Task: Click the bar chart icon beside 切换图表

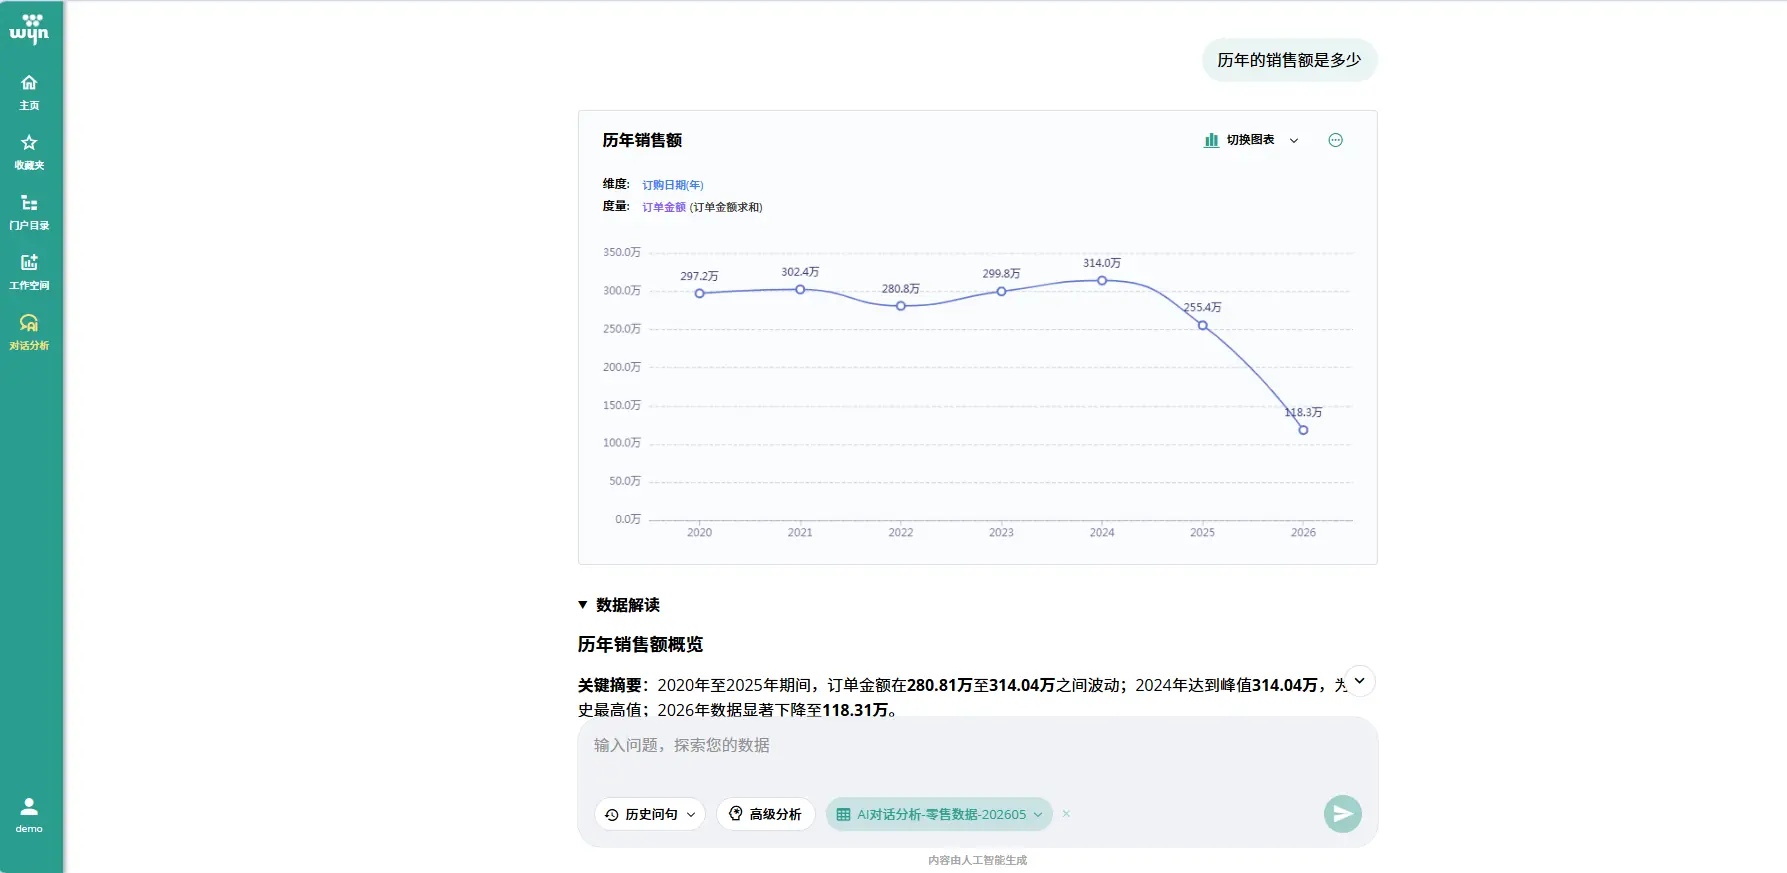Action: (1211, 140)
